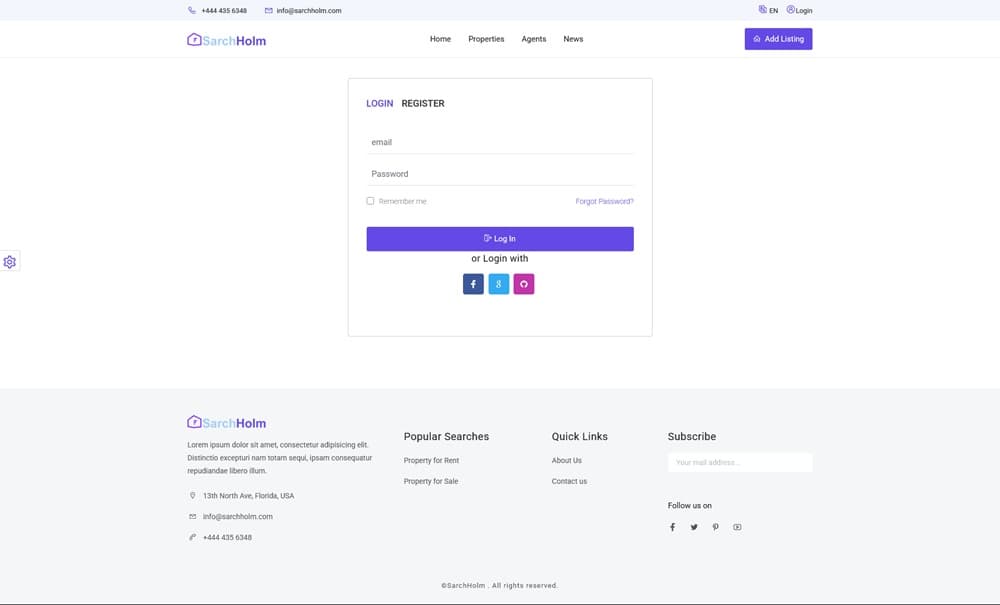Toggle the Remember me checkbox

[370, 201]
